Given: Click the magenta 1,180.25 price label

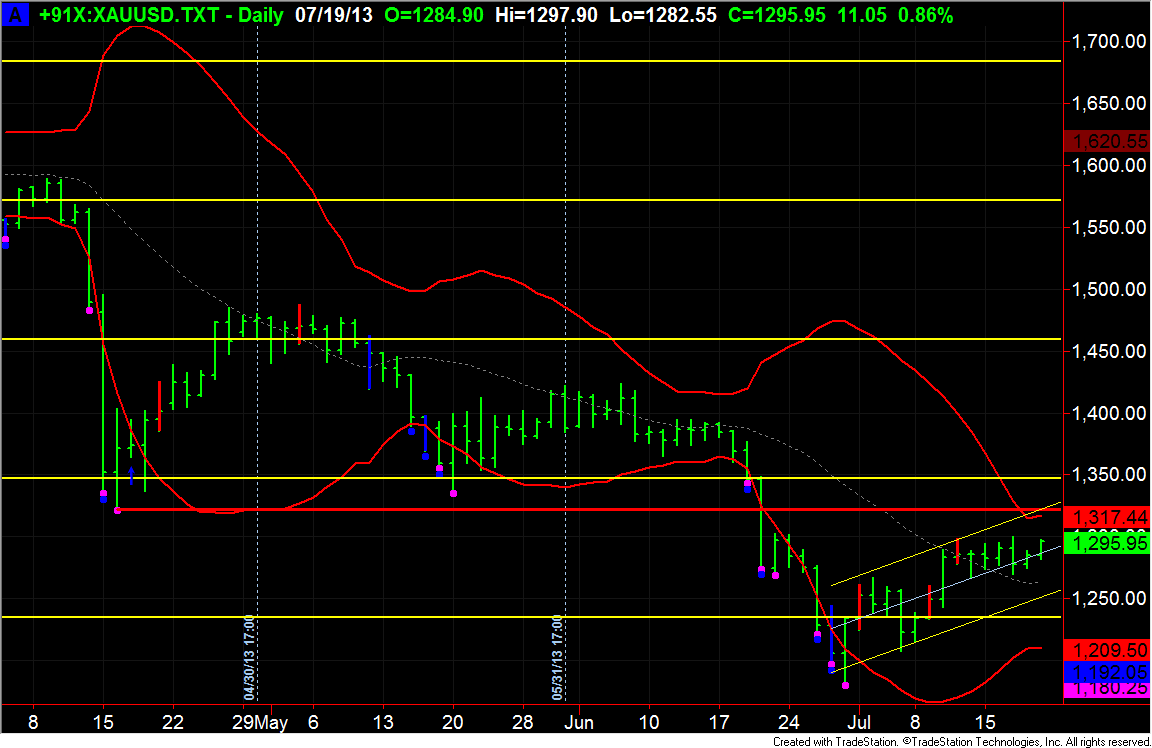Looking at the screenshot, I should (x=1105, y=689).
